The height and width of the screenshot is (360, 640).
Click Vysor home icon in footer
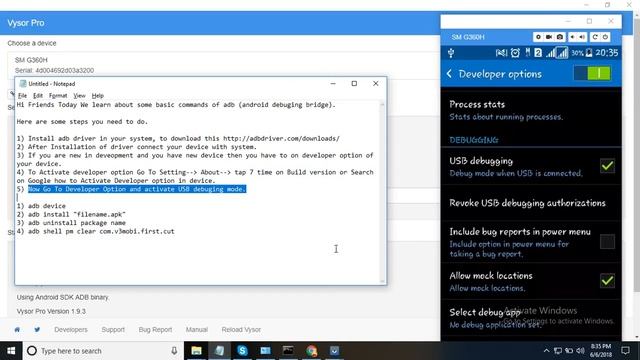coord(17,329)
